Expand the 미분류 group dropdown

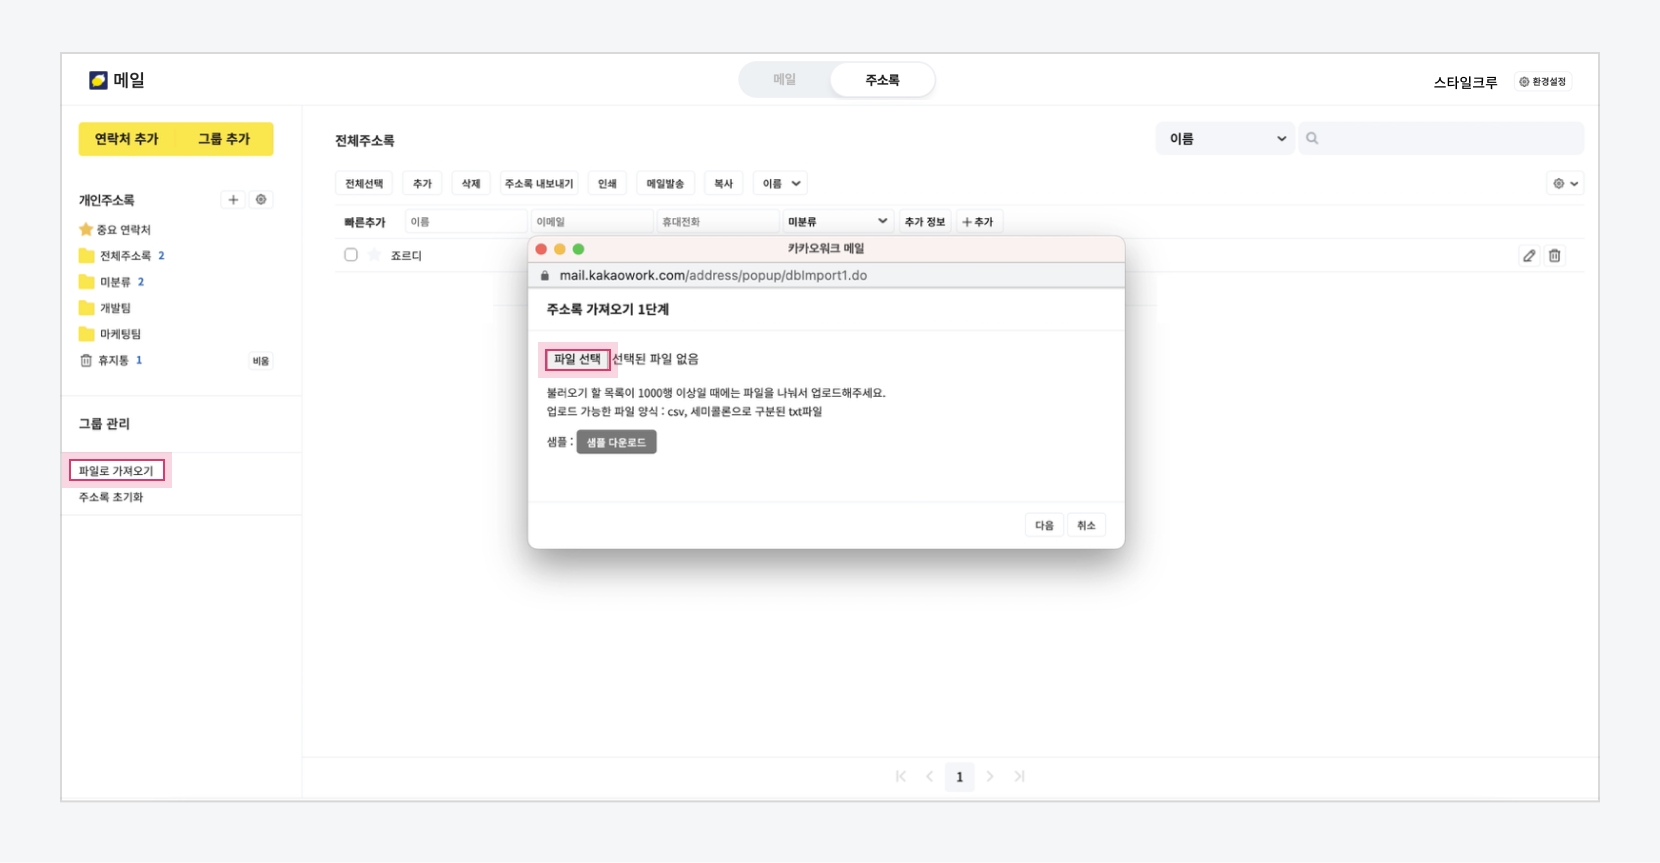836,222
